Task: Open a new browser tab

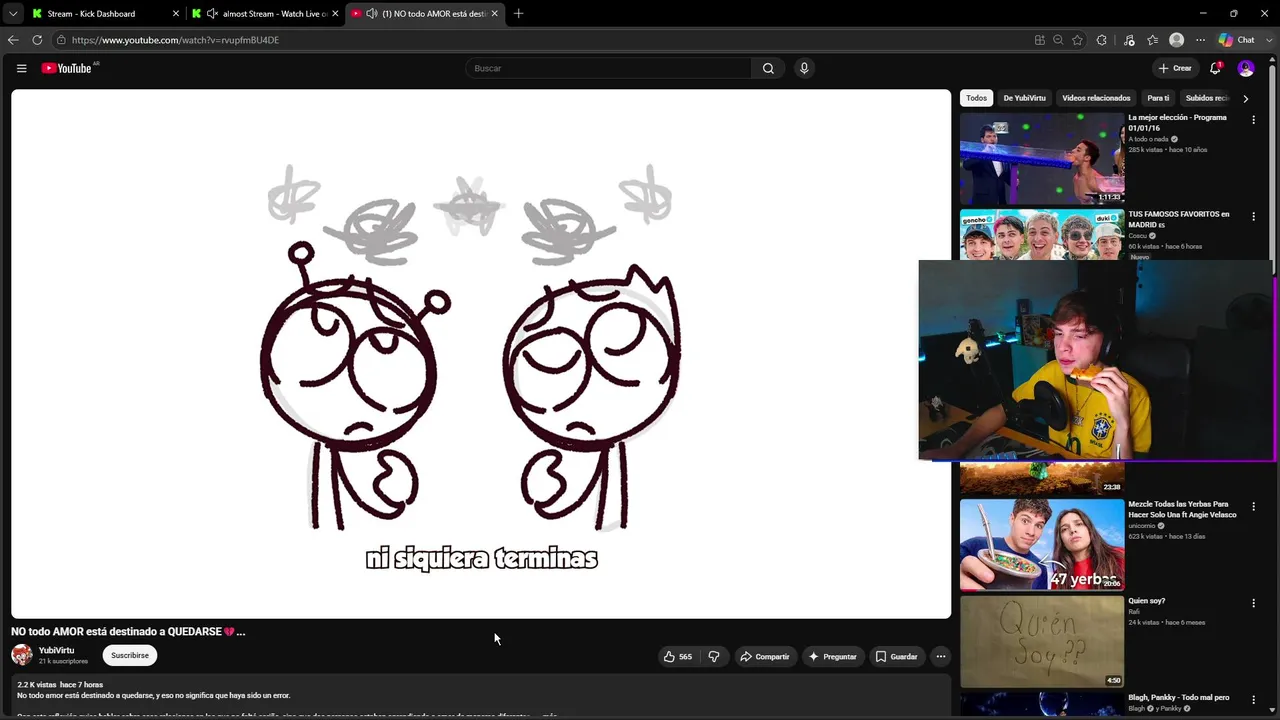Action: pos(518,14)
